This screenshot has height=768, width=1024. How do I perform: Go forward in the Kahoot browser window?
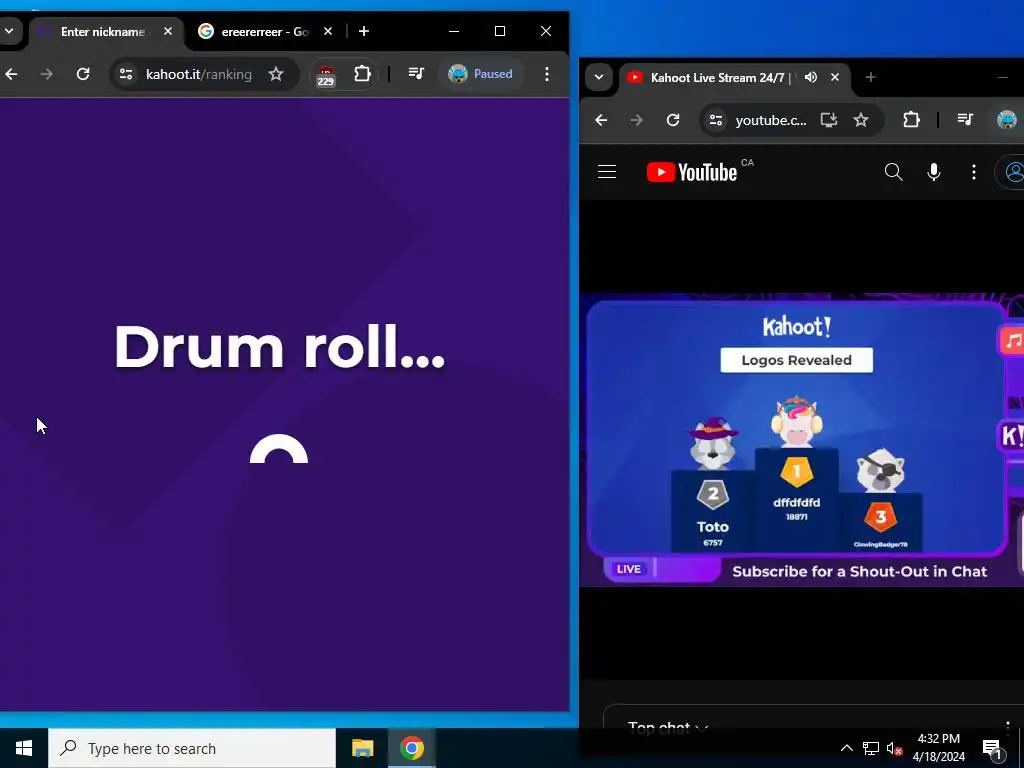[x=46, y=74]
